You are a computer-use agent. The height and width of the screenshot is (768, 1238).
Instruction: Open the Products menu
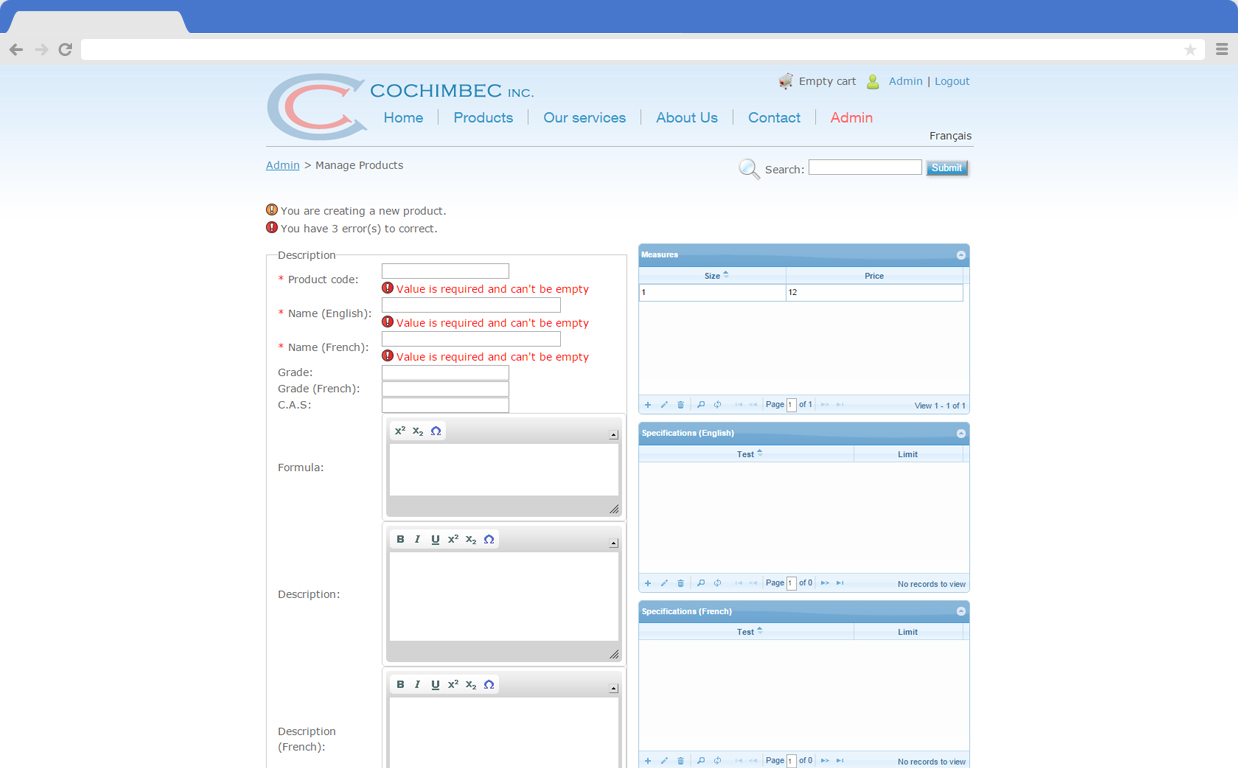tap(483, 117)
